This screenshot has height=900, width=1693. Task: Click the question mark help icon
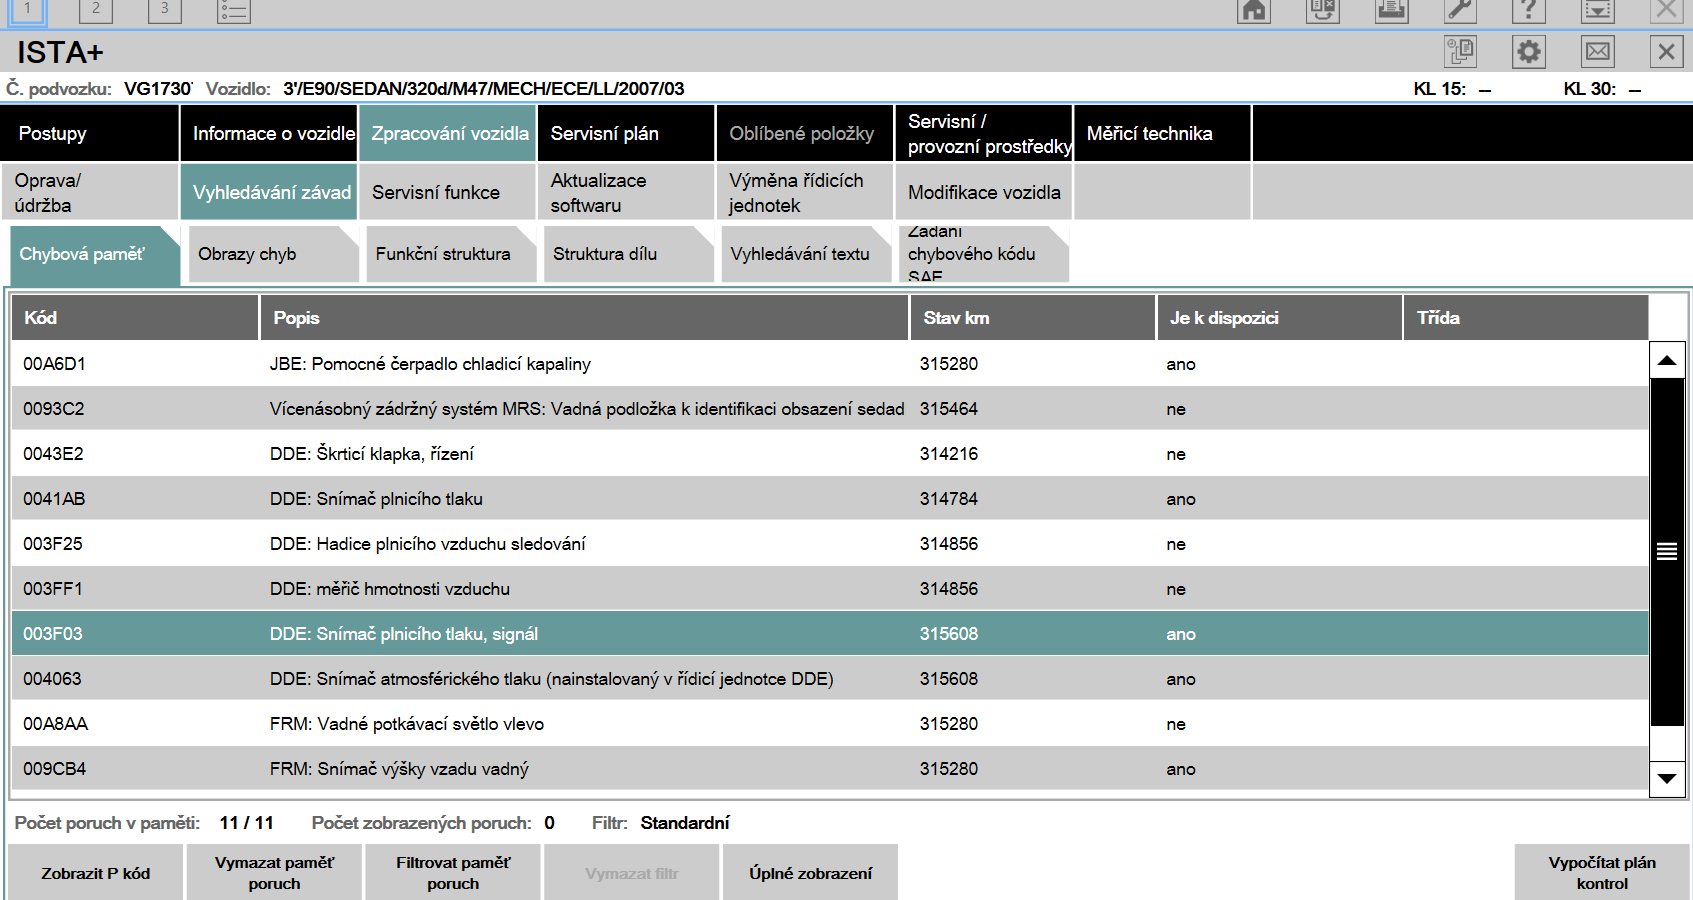(1528, 11)
